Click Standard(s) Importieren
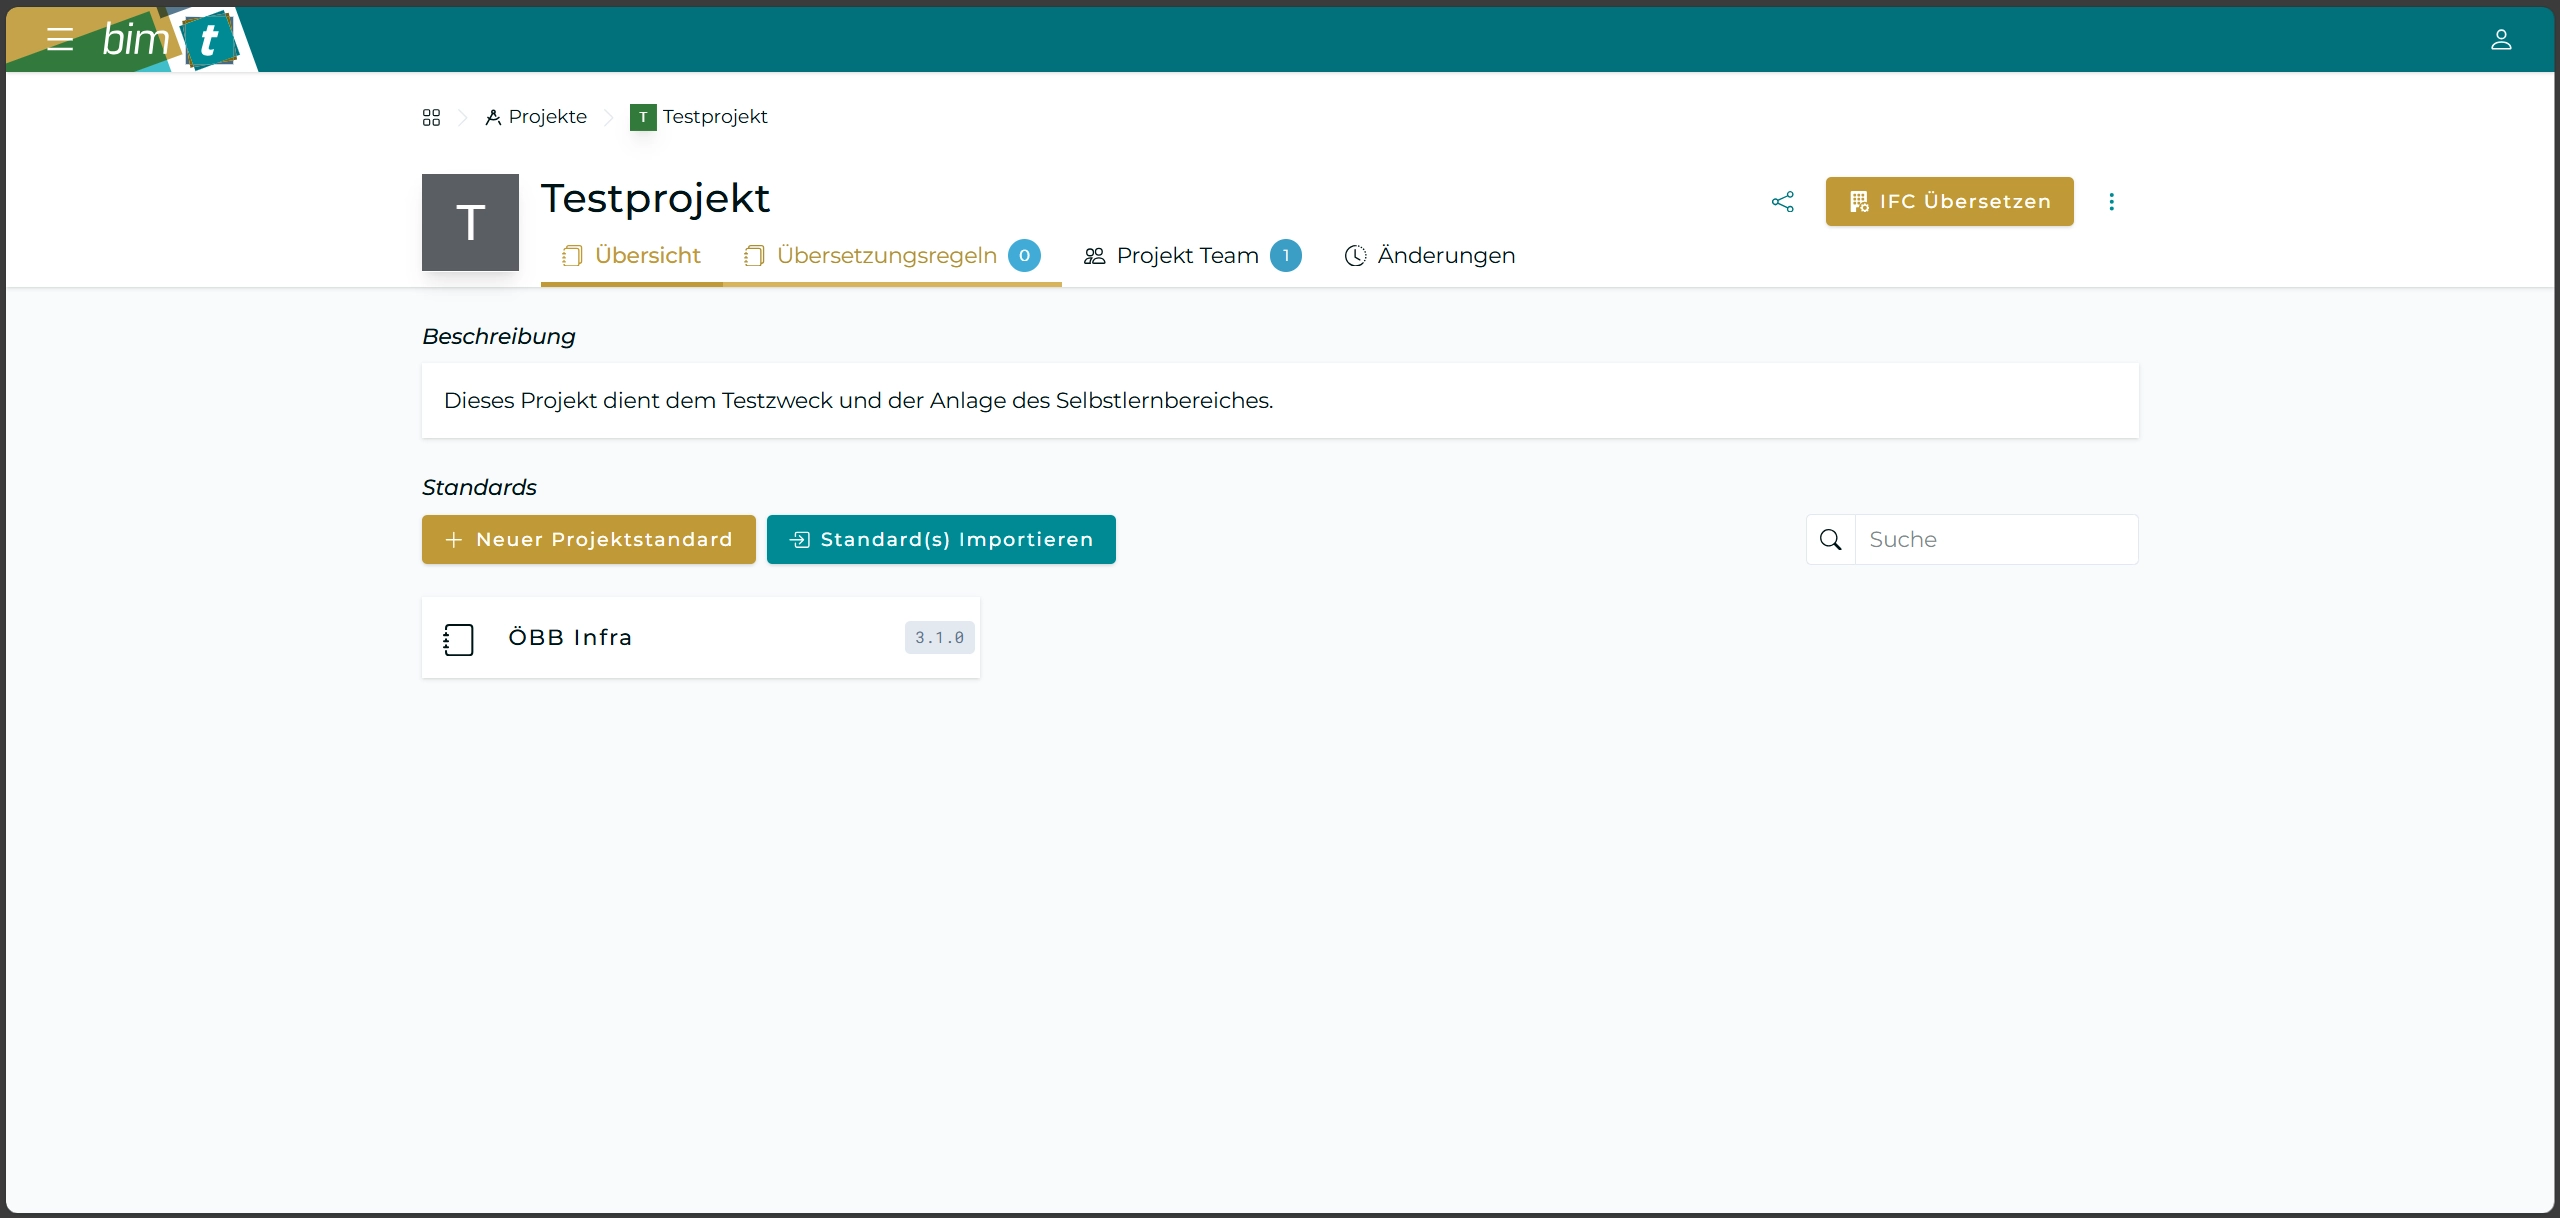This screenshot has width=2560, height=1218. 941,539
